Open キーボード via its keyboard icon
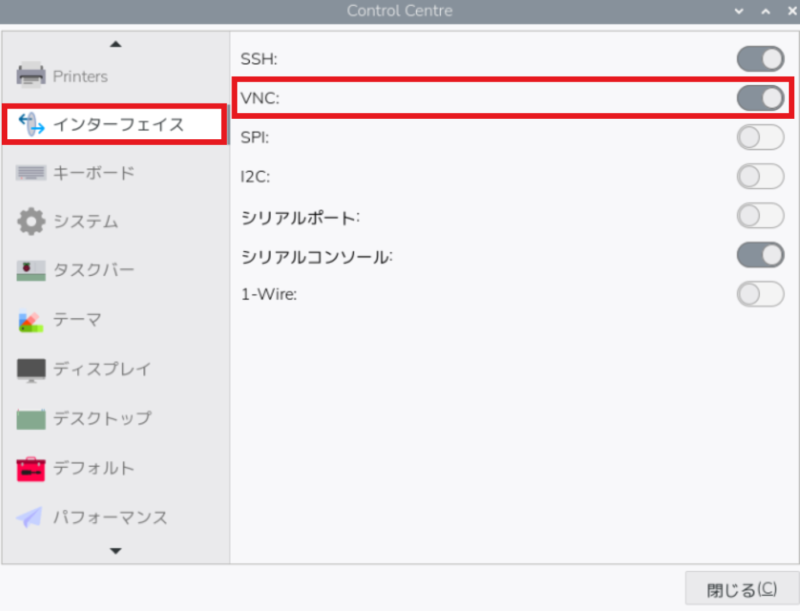Screen dimensions: 800x611 pos(31,173)
